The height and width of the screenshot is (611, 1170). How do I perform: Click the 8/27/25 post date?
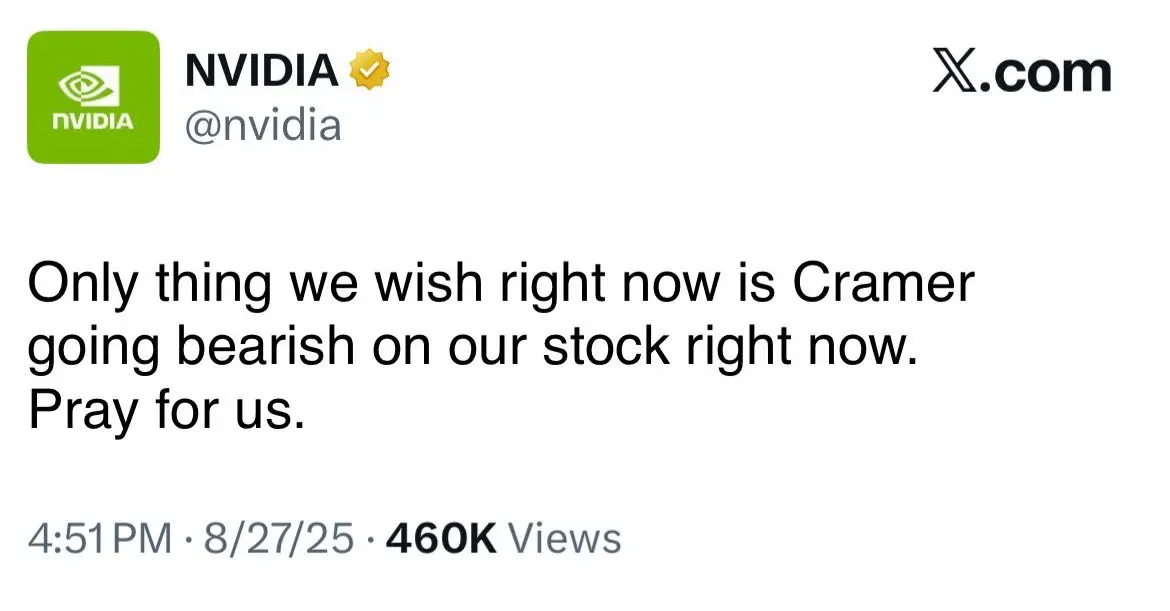pos(278,538)
